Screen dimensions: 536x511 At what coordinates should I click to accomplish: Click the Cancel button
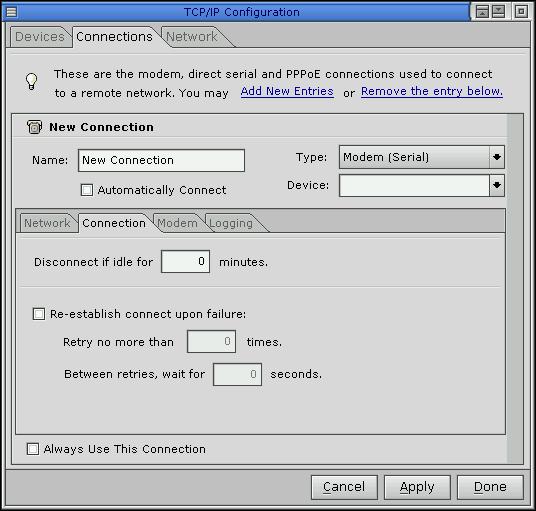pyautogui.click(x=344, y=487)
